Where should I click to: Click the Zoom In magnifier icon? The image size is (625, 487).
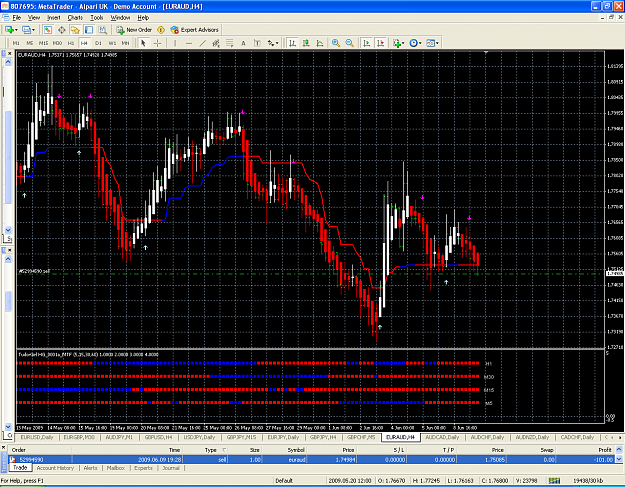click(336, 43)
